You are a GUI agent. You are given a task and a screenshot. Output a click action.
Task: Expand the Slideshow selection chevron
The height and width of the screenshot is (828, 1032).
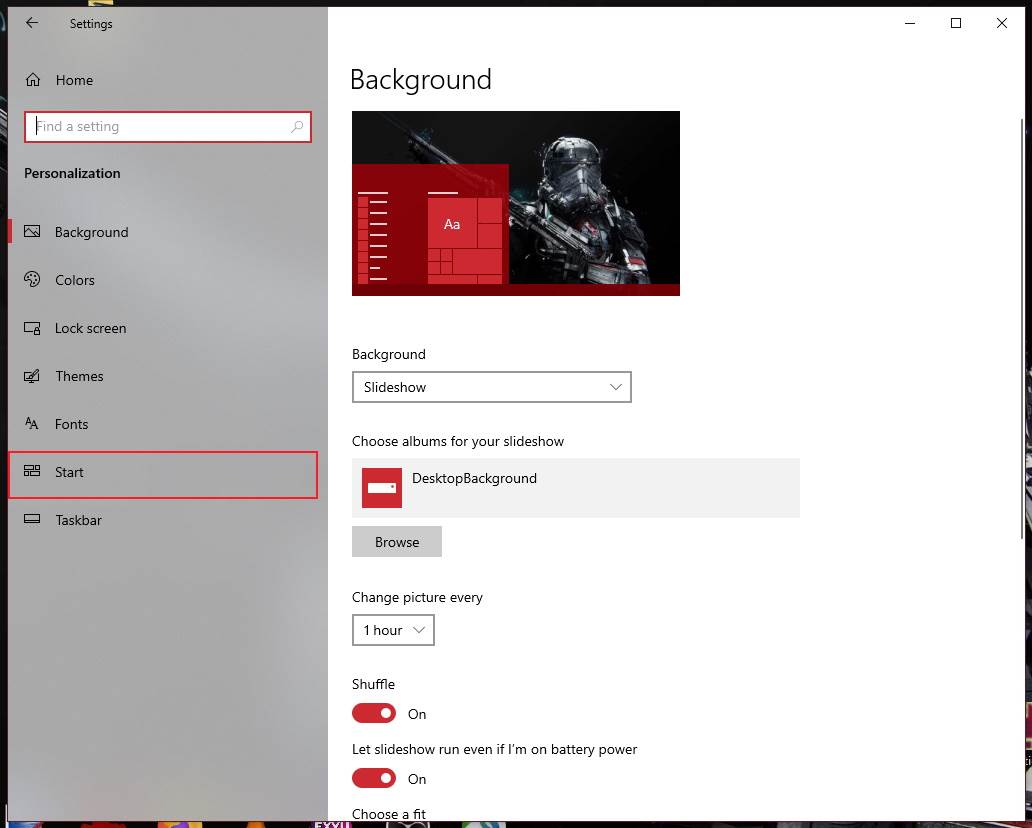[x=616, y=387]
